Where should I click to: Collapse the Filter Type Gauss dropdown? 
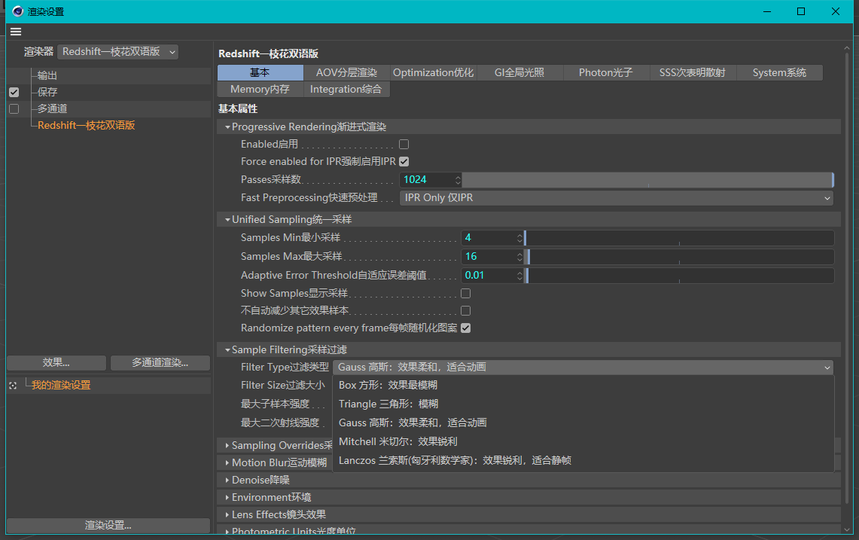[x=583, y=367]
